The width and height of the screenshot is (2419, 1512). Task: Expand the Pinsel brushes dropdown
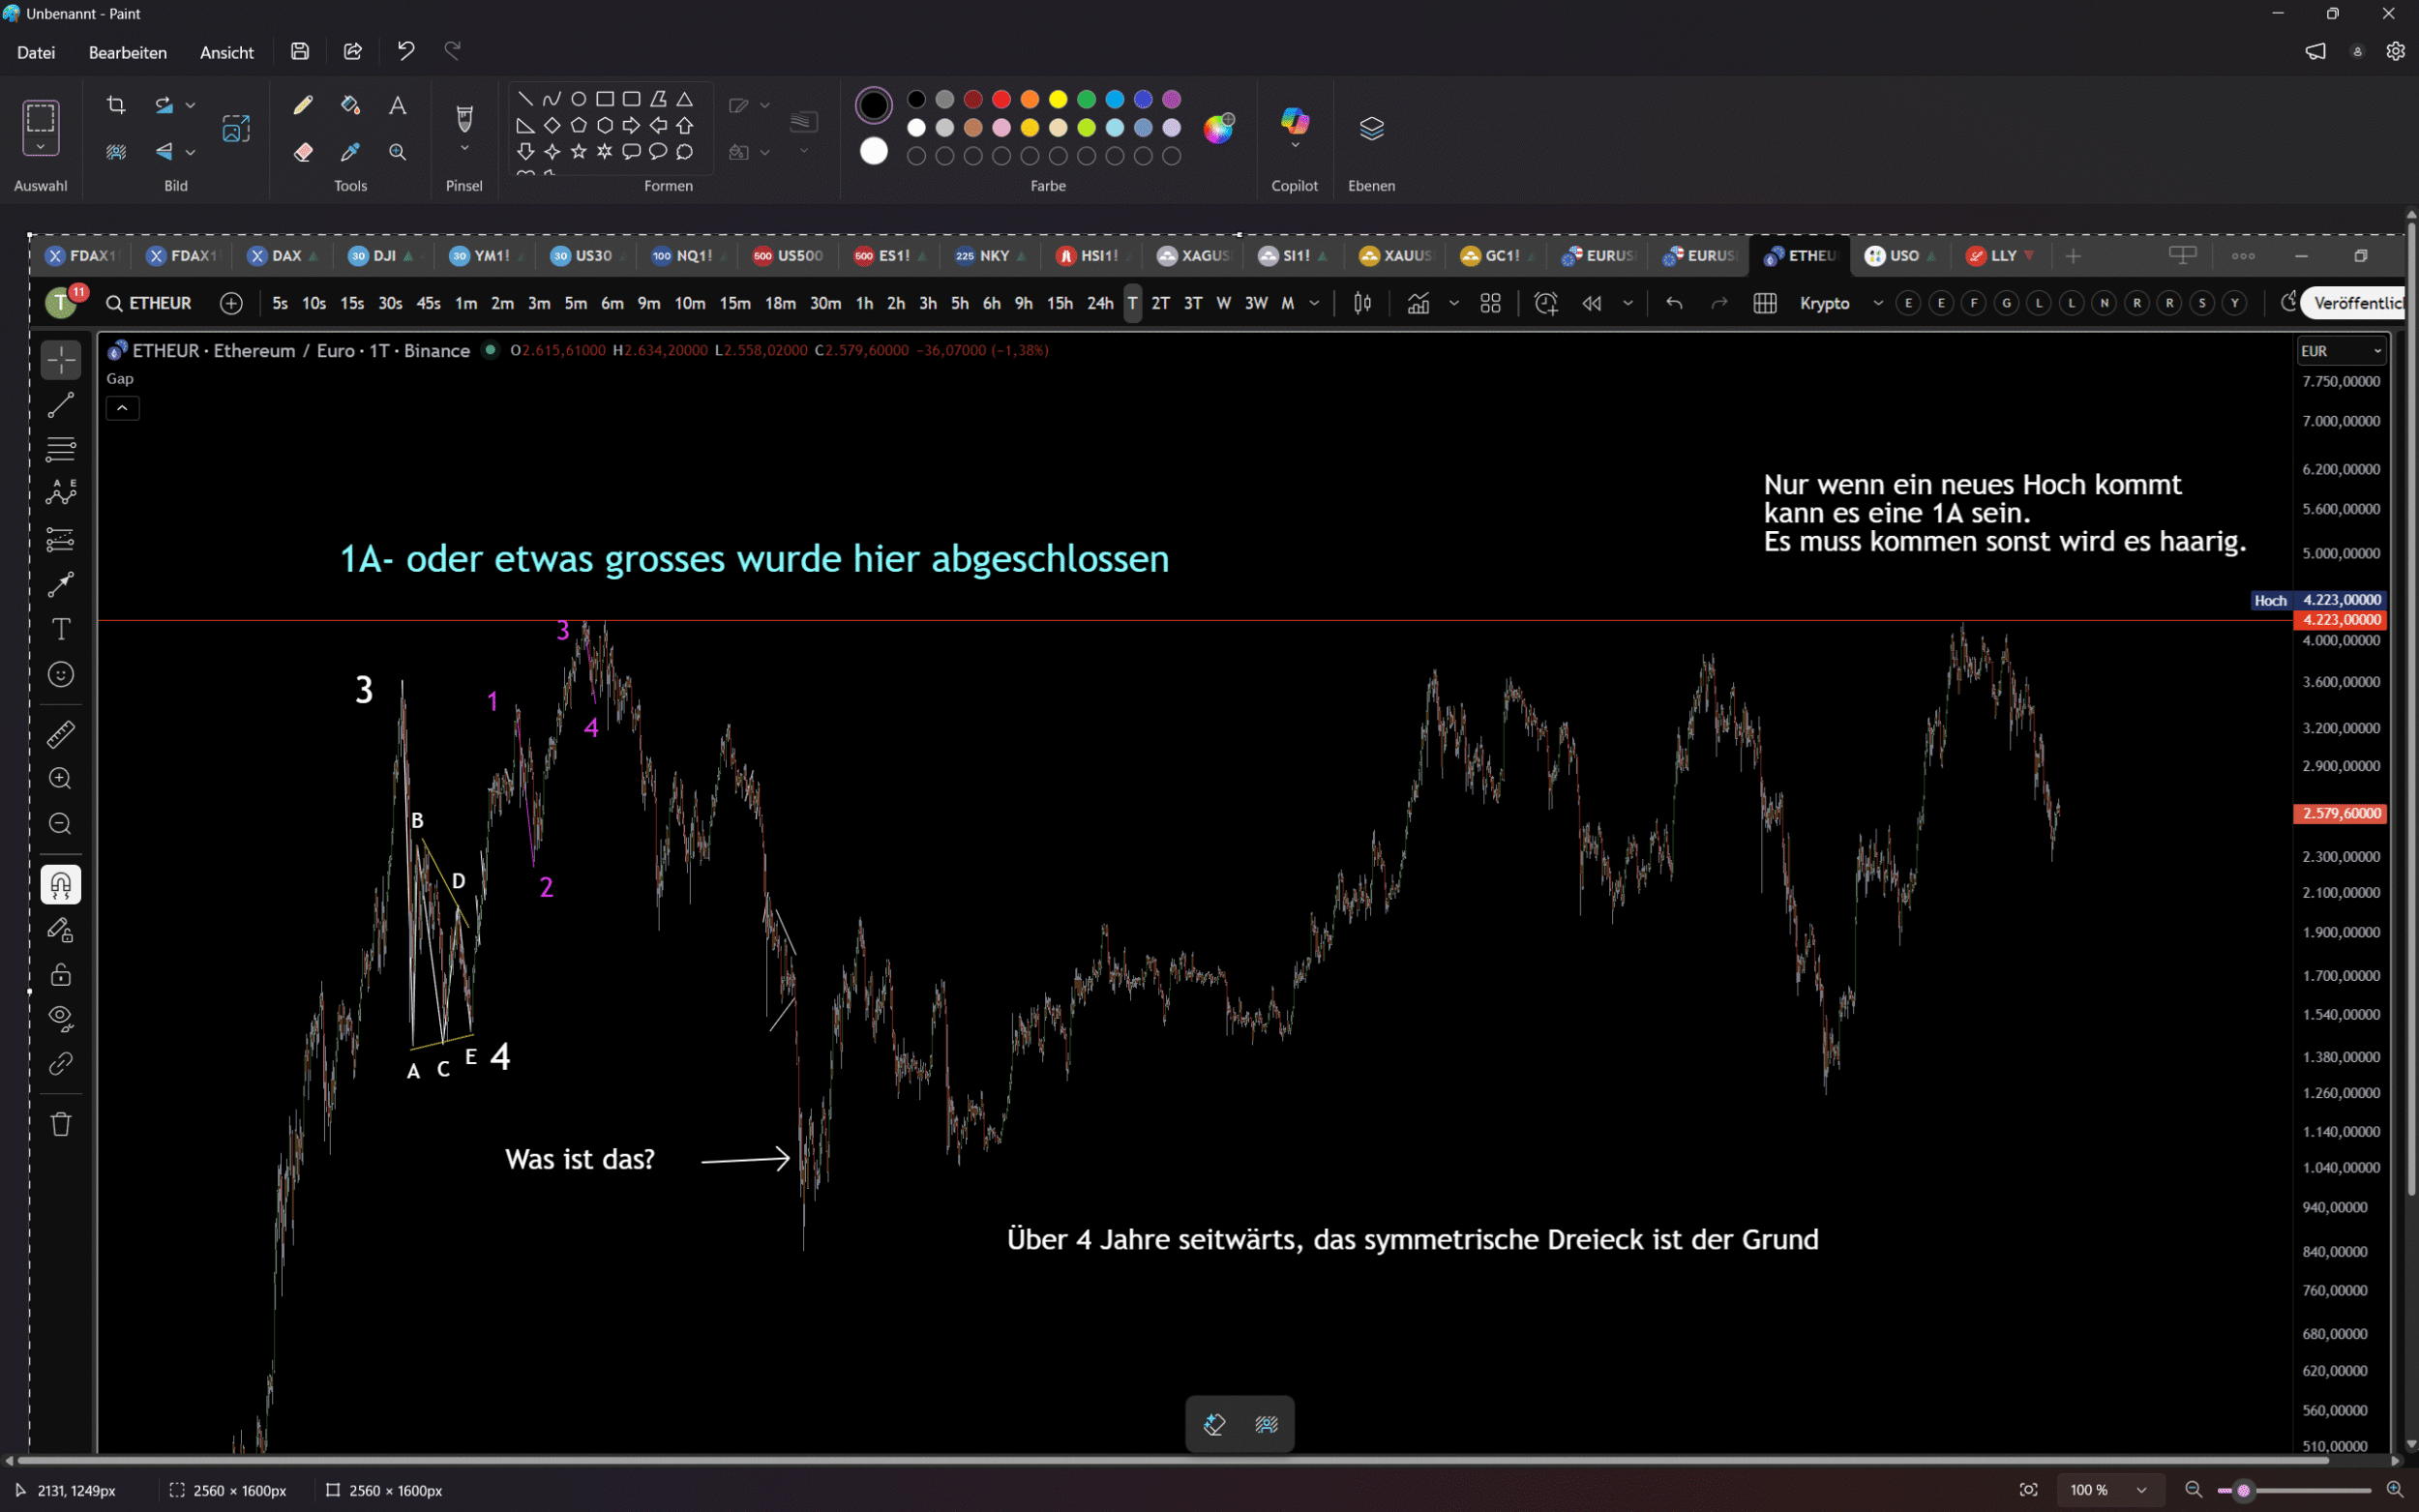[464, 149]
